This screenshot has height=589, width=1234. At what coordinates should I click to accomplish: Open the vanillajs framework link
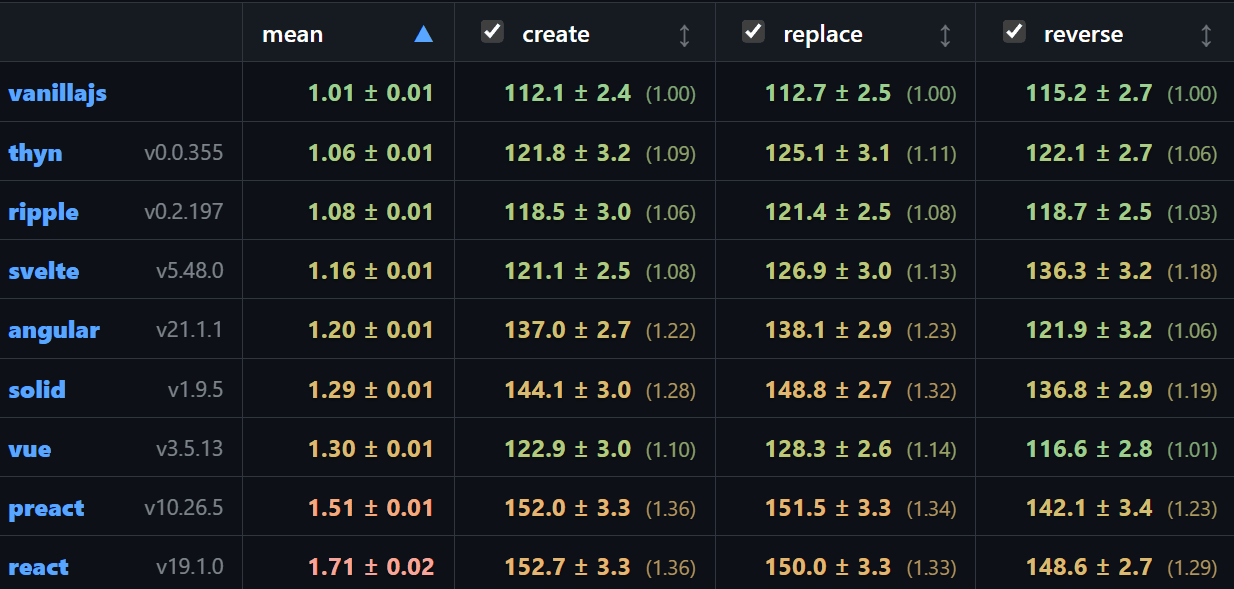pos(57,93)
